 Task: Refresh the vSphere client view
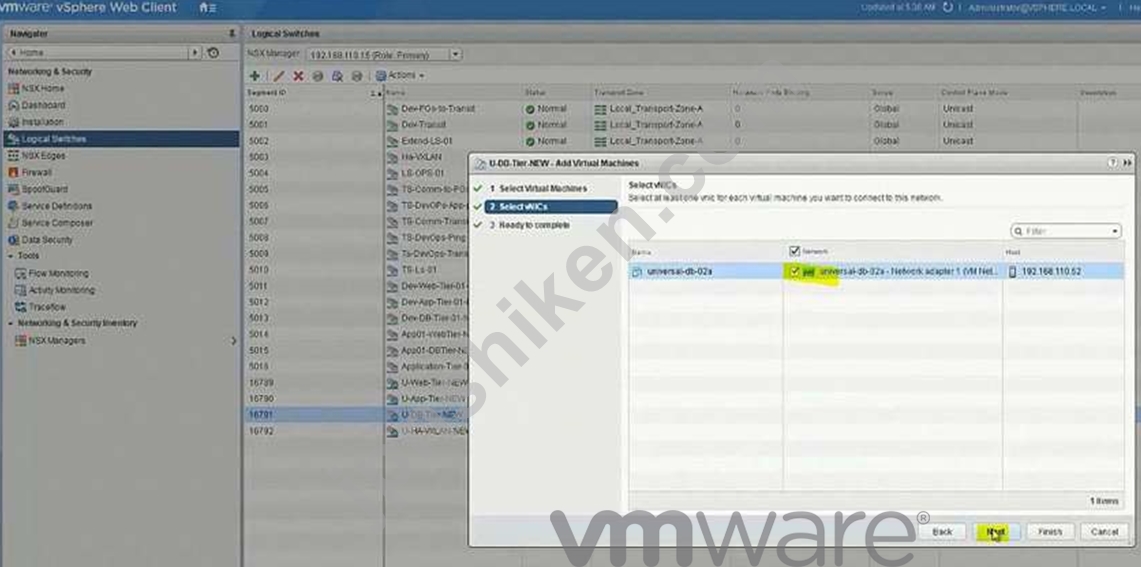point(947,7)
